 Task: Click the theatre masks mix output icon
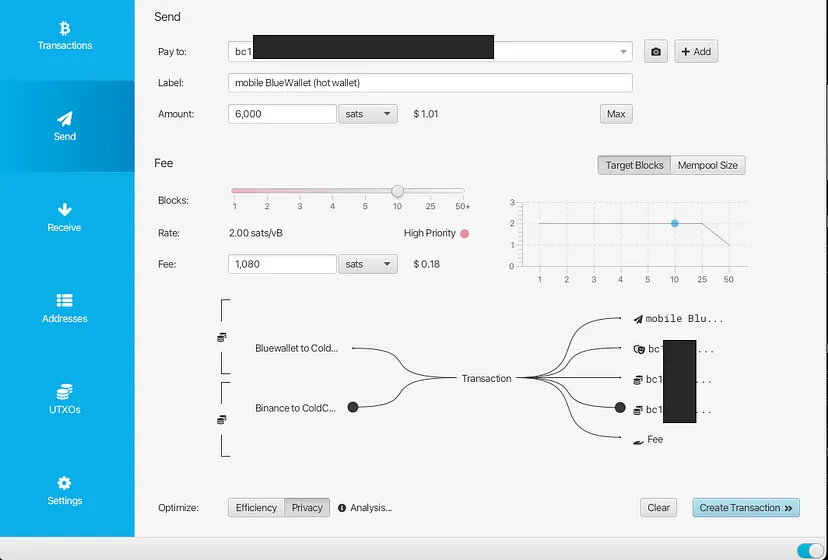tap(639, 349)
